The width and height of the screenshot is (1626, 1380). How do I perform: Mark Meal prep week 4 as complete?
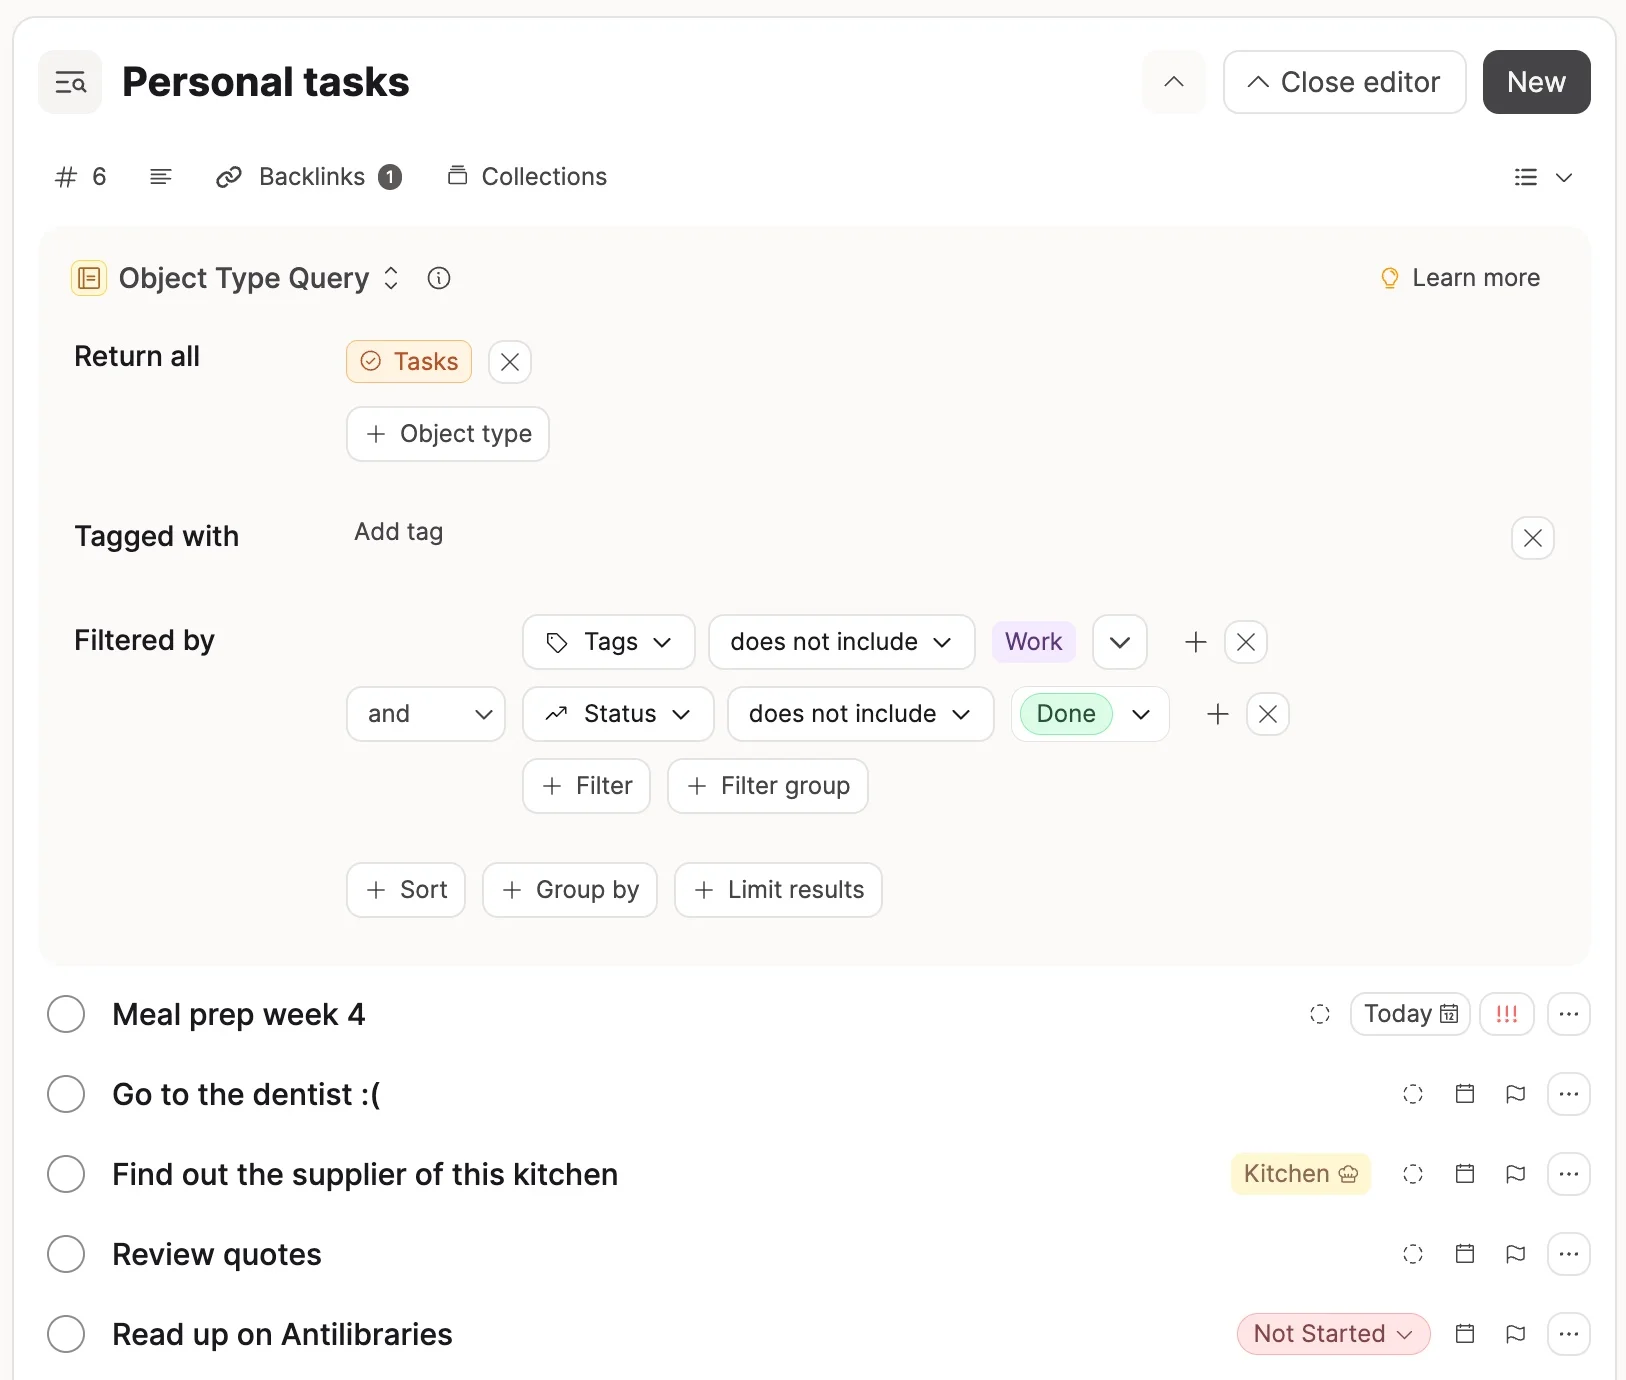click(65, 1014)
